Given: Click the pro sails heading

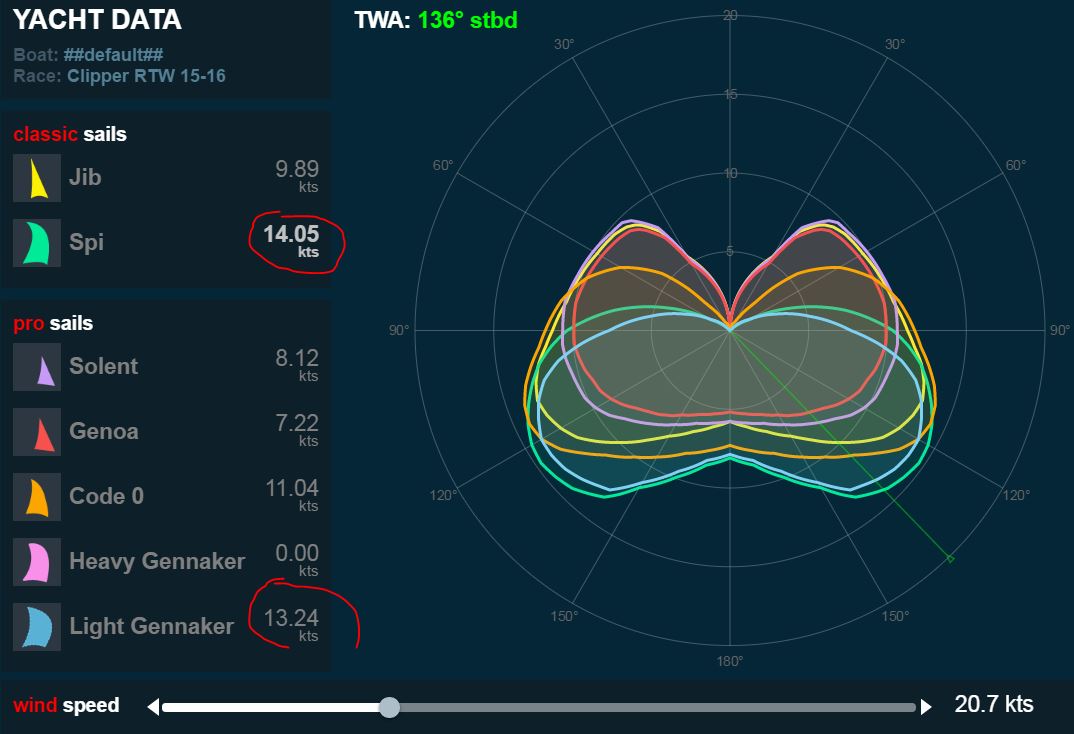Looking at the screenshot, I should [53, 323].
